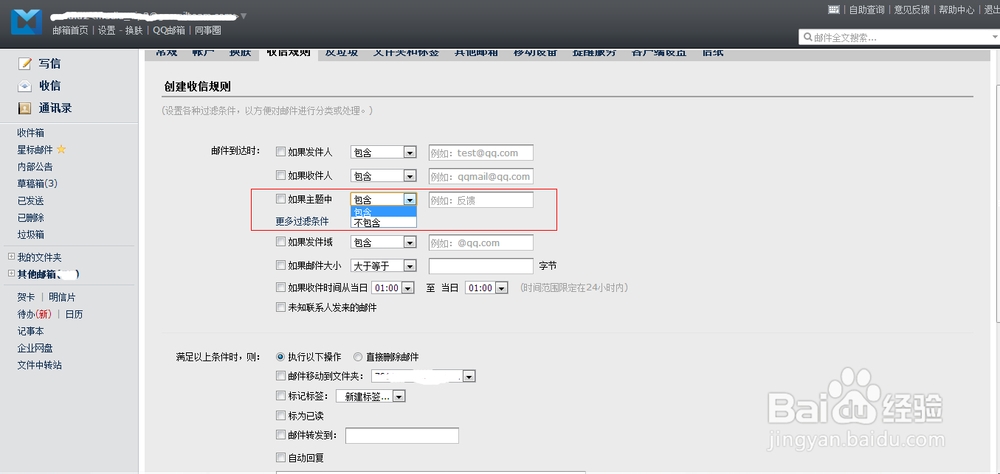The height and width of the screenshot is (474, 1000).
Task: Open the 垃圾箱 folder
Action: pyautogui.click(x=31, y=235)
